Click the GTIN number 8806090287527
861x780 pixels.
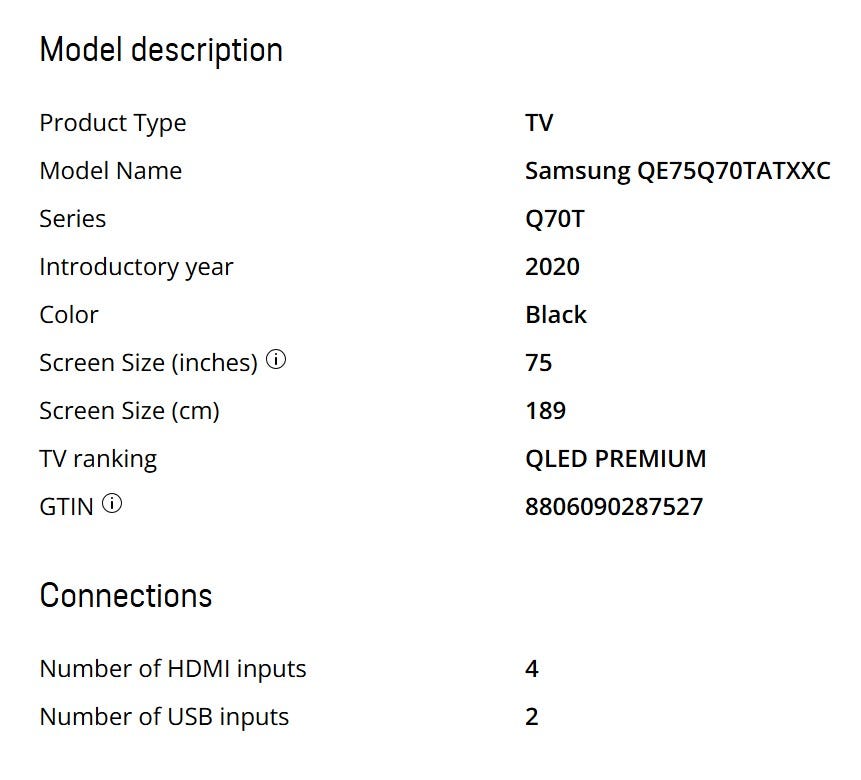[x=613, y=507]
